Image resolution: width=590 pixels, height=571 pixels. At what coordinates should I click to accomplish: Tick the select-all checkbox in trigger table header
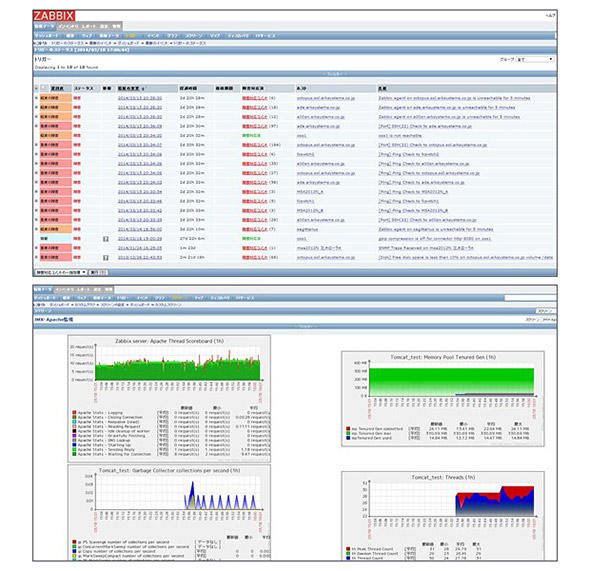(x=44, y=88)
